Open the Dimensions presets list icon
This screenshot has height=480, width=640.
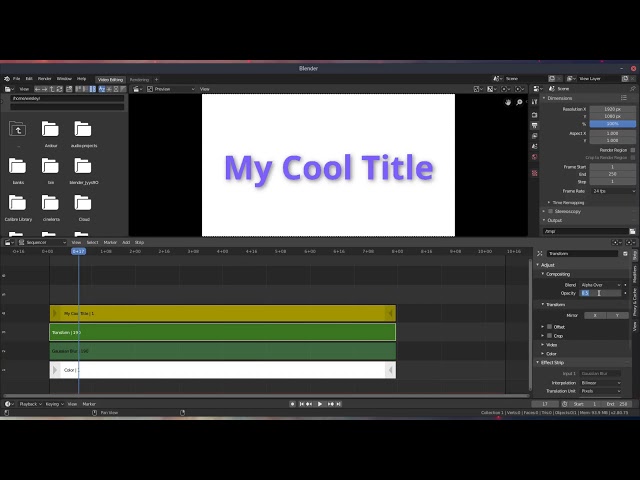coord(624,98)
